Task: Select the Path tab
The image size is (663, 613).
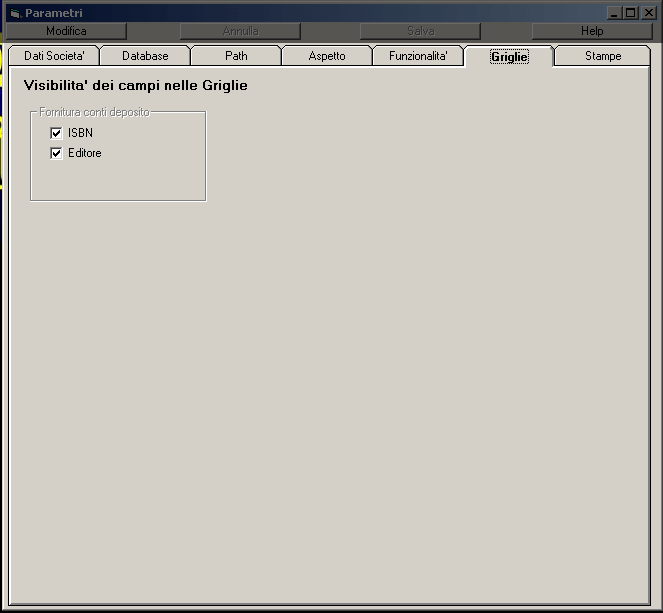Action: pos(236,56)
